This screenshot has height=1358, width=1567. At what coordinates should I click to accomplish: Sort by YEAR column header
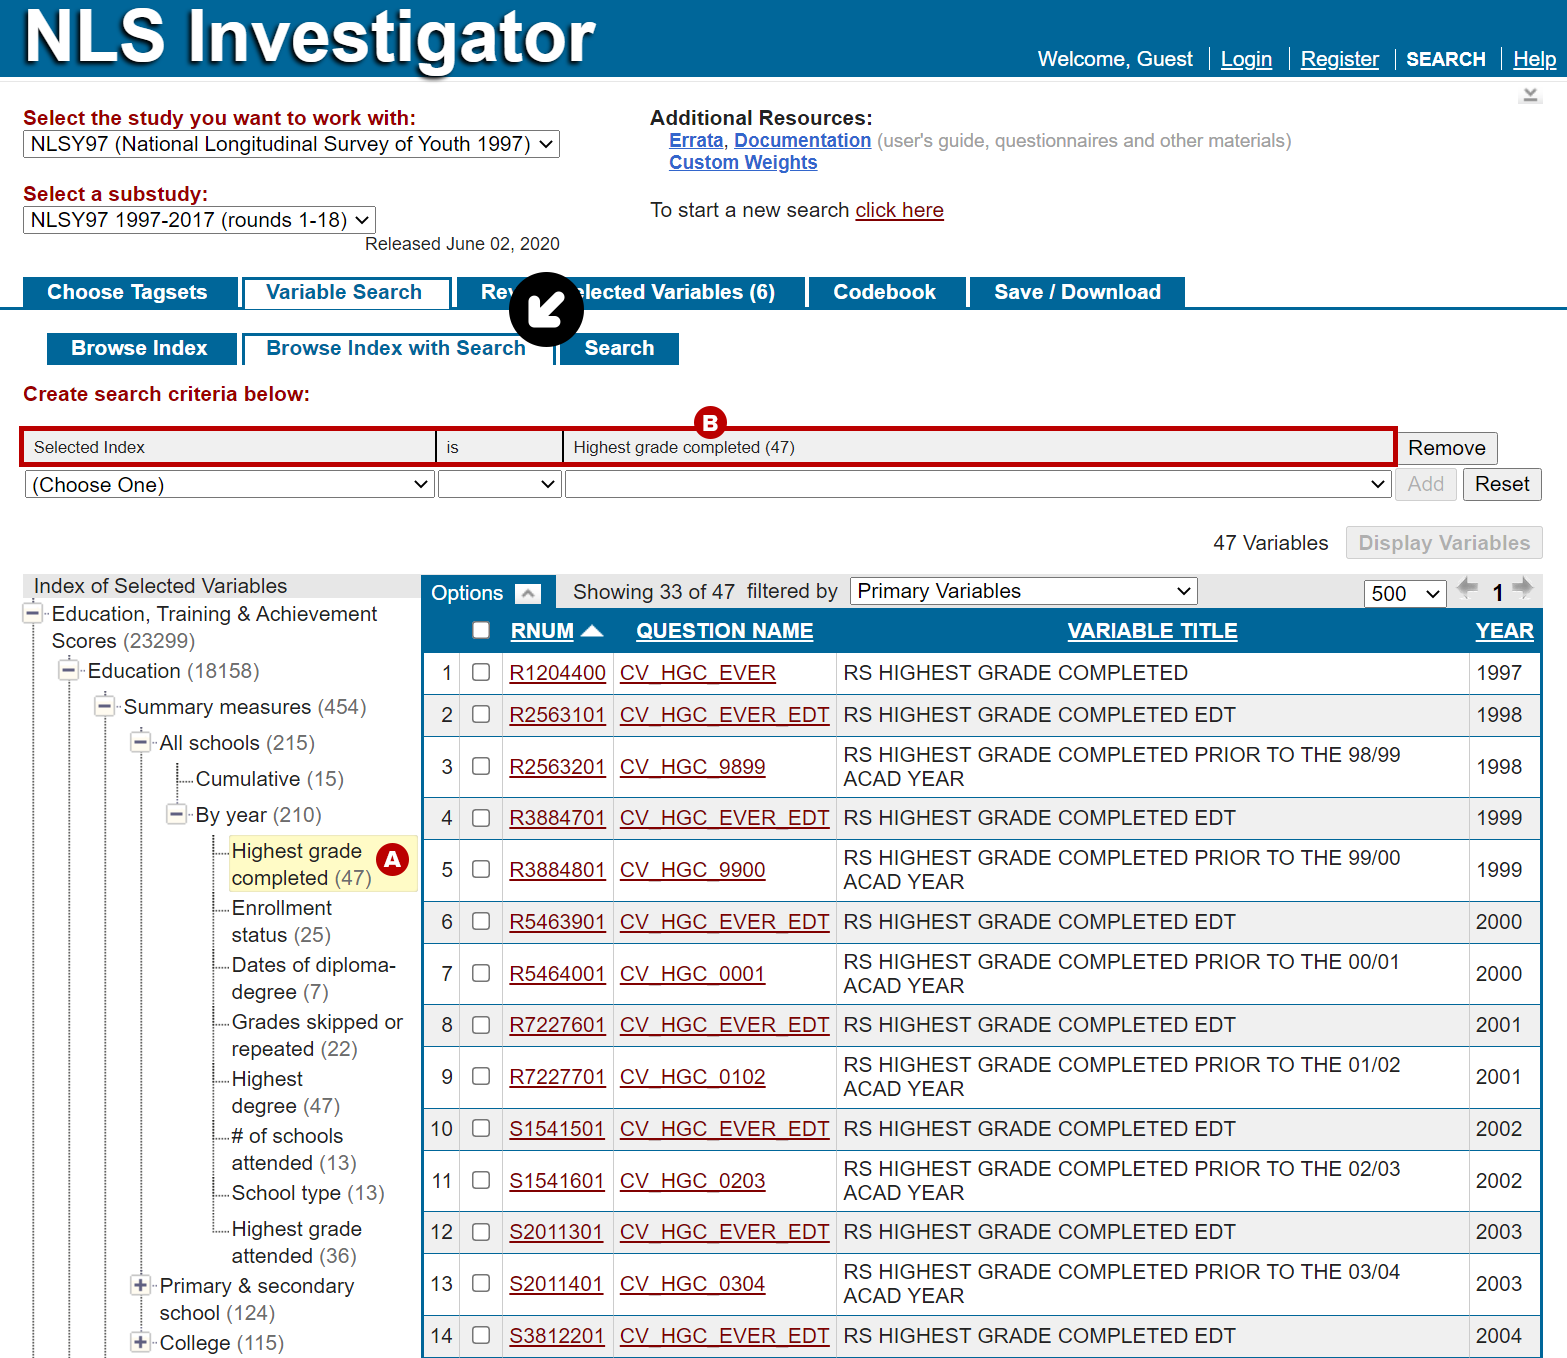click(1504, 631)
